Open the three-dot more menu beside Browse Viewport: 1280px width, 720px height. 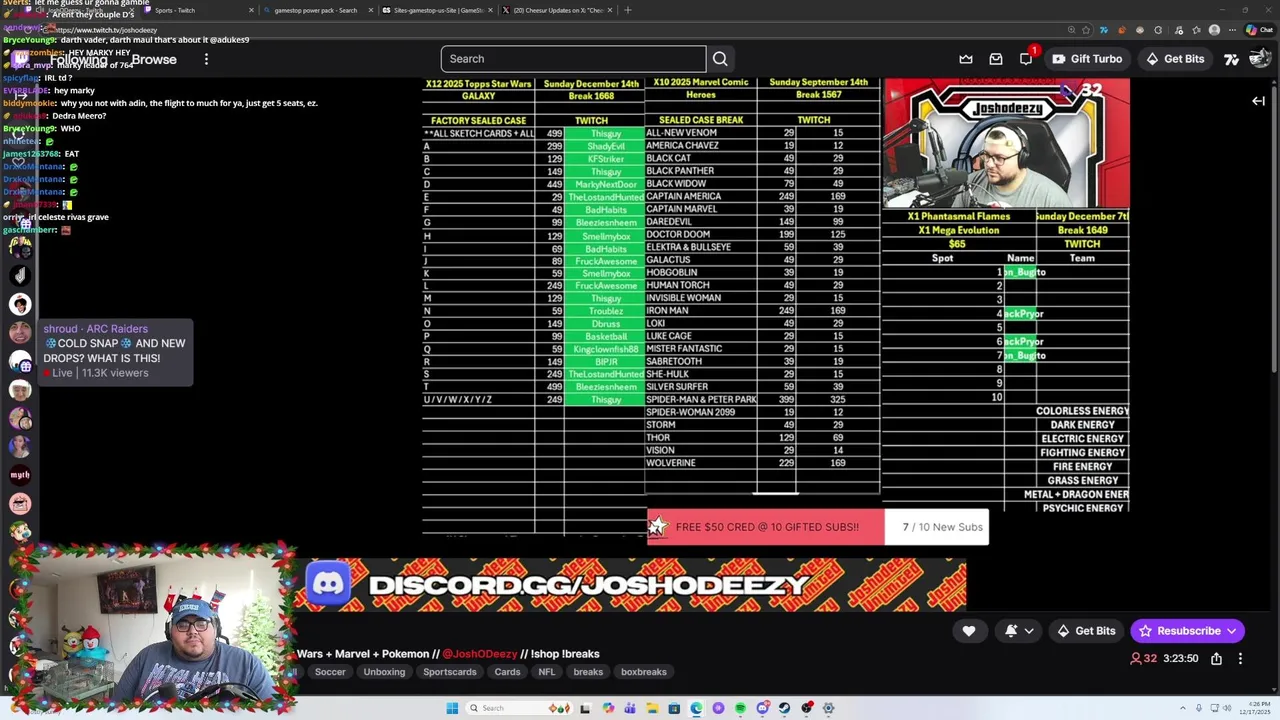coord(206,59)
